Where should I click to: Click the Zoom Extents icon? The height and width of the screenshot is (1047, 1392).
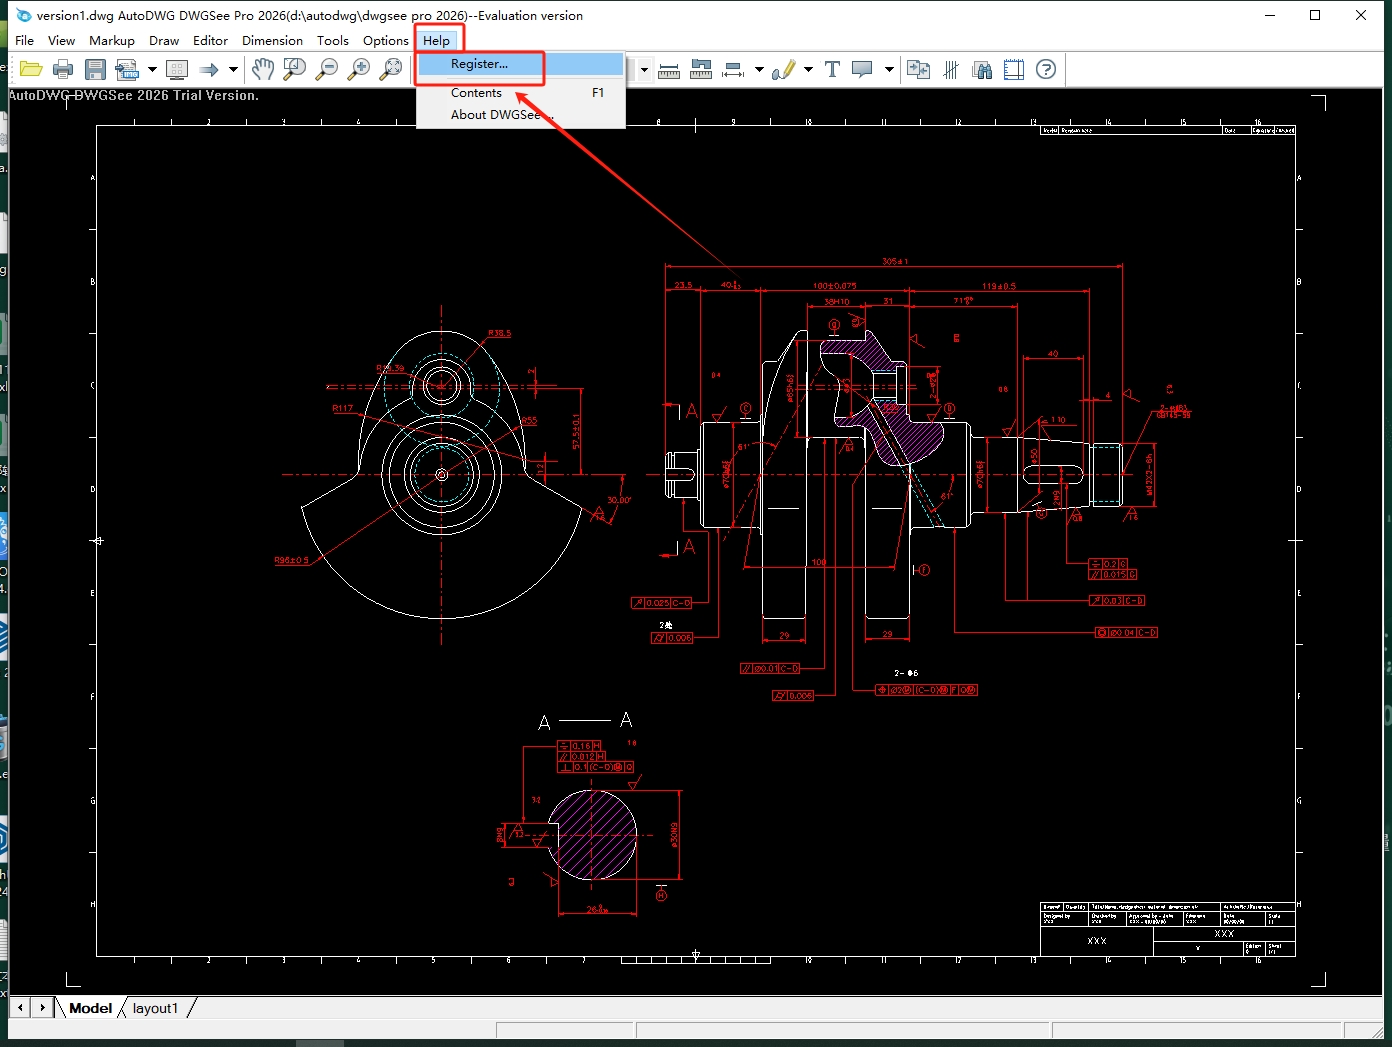click(x=392, y=69)
